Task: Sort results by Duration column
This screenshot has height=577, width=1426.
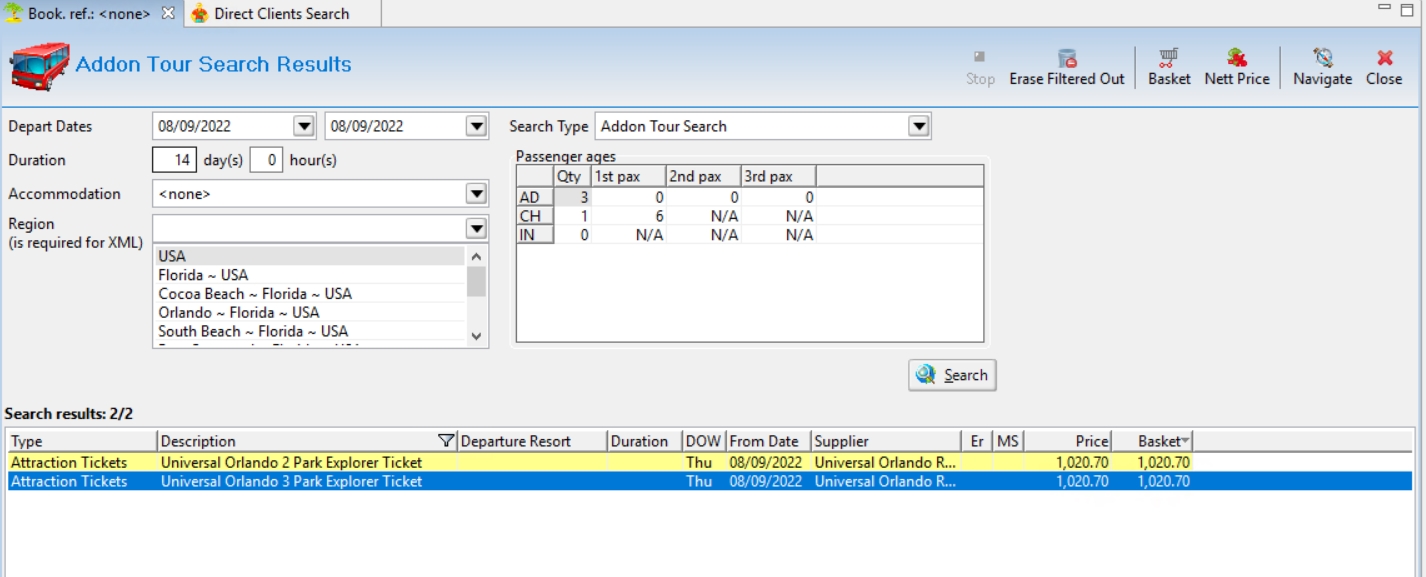Action: tap(643, 441)
